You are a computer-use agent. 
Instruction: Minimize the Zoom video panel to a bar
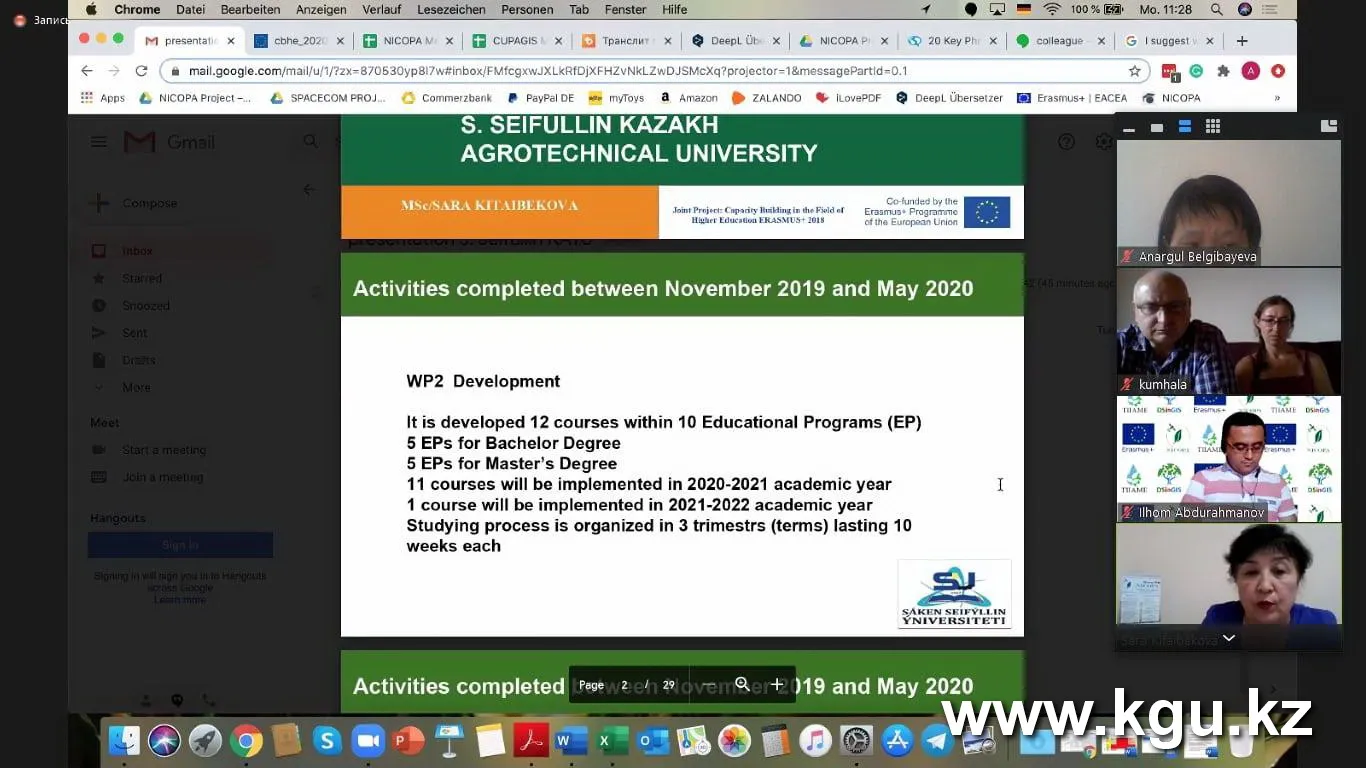[x=1129, y=128]
